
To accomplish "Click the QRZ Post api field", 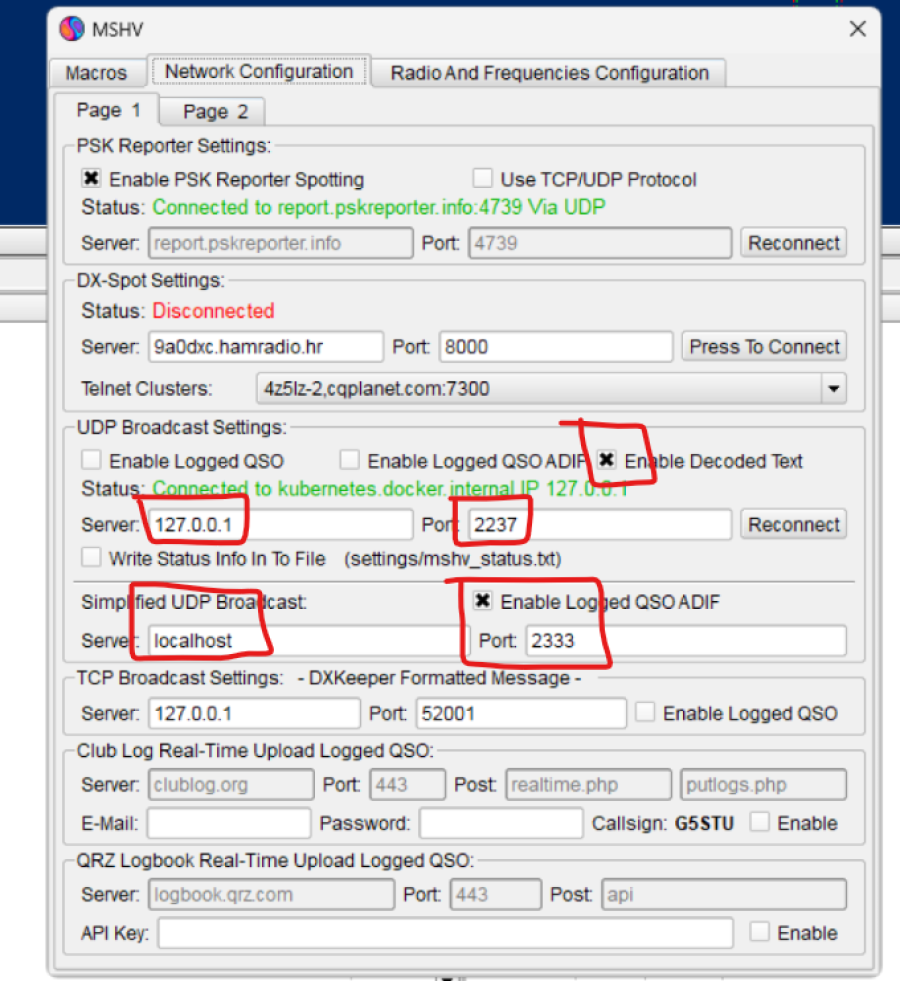I will pyautogui.click(x=724, y=895).
